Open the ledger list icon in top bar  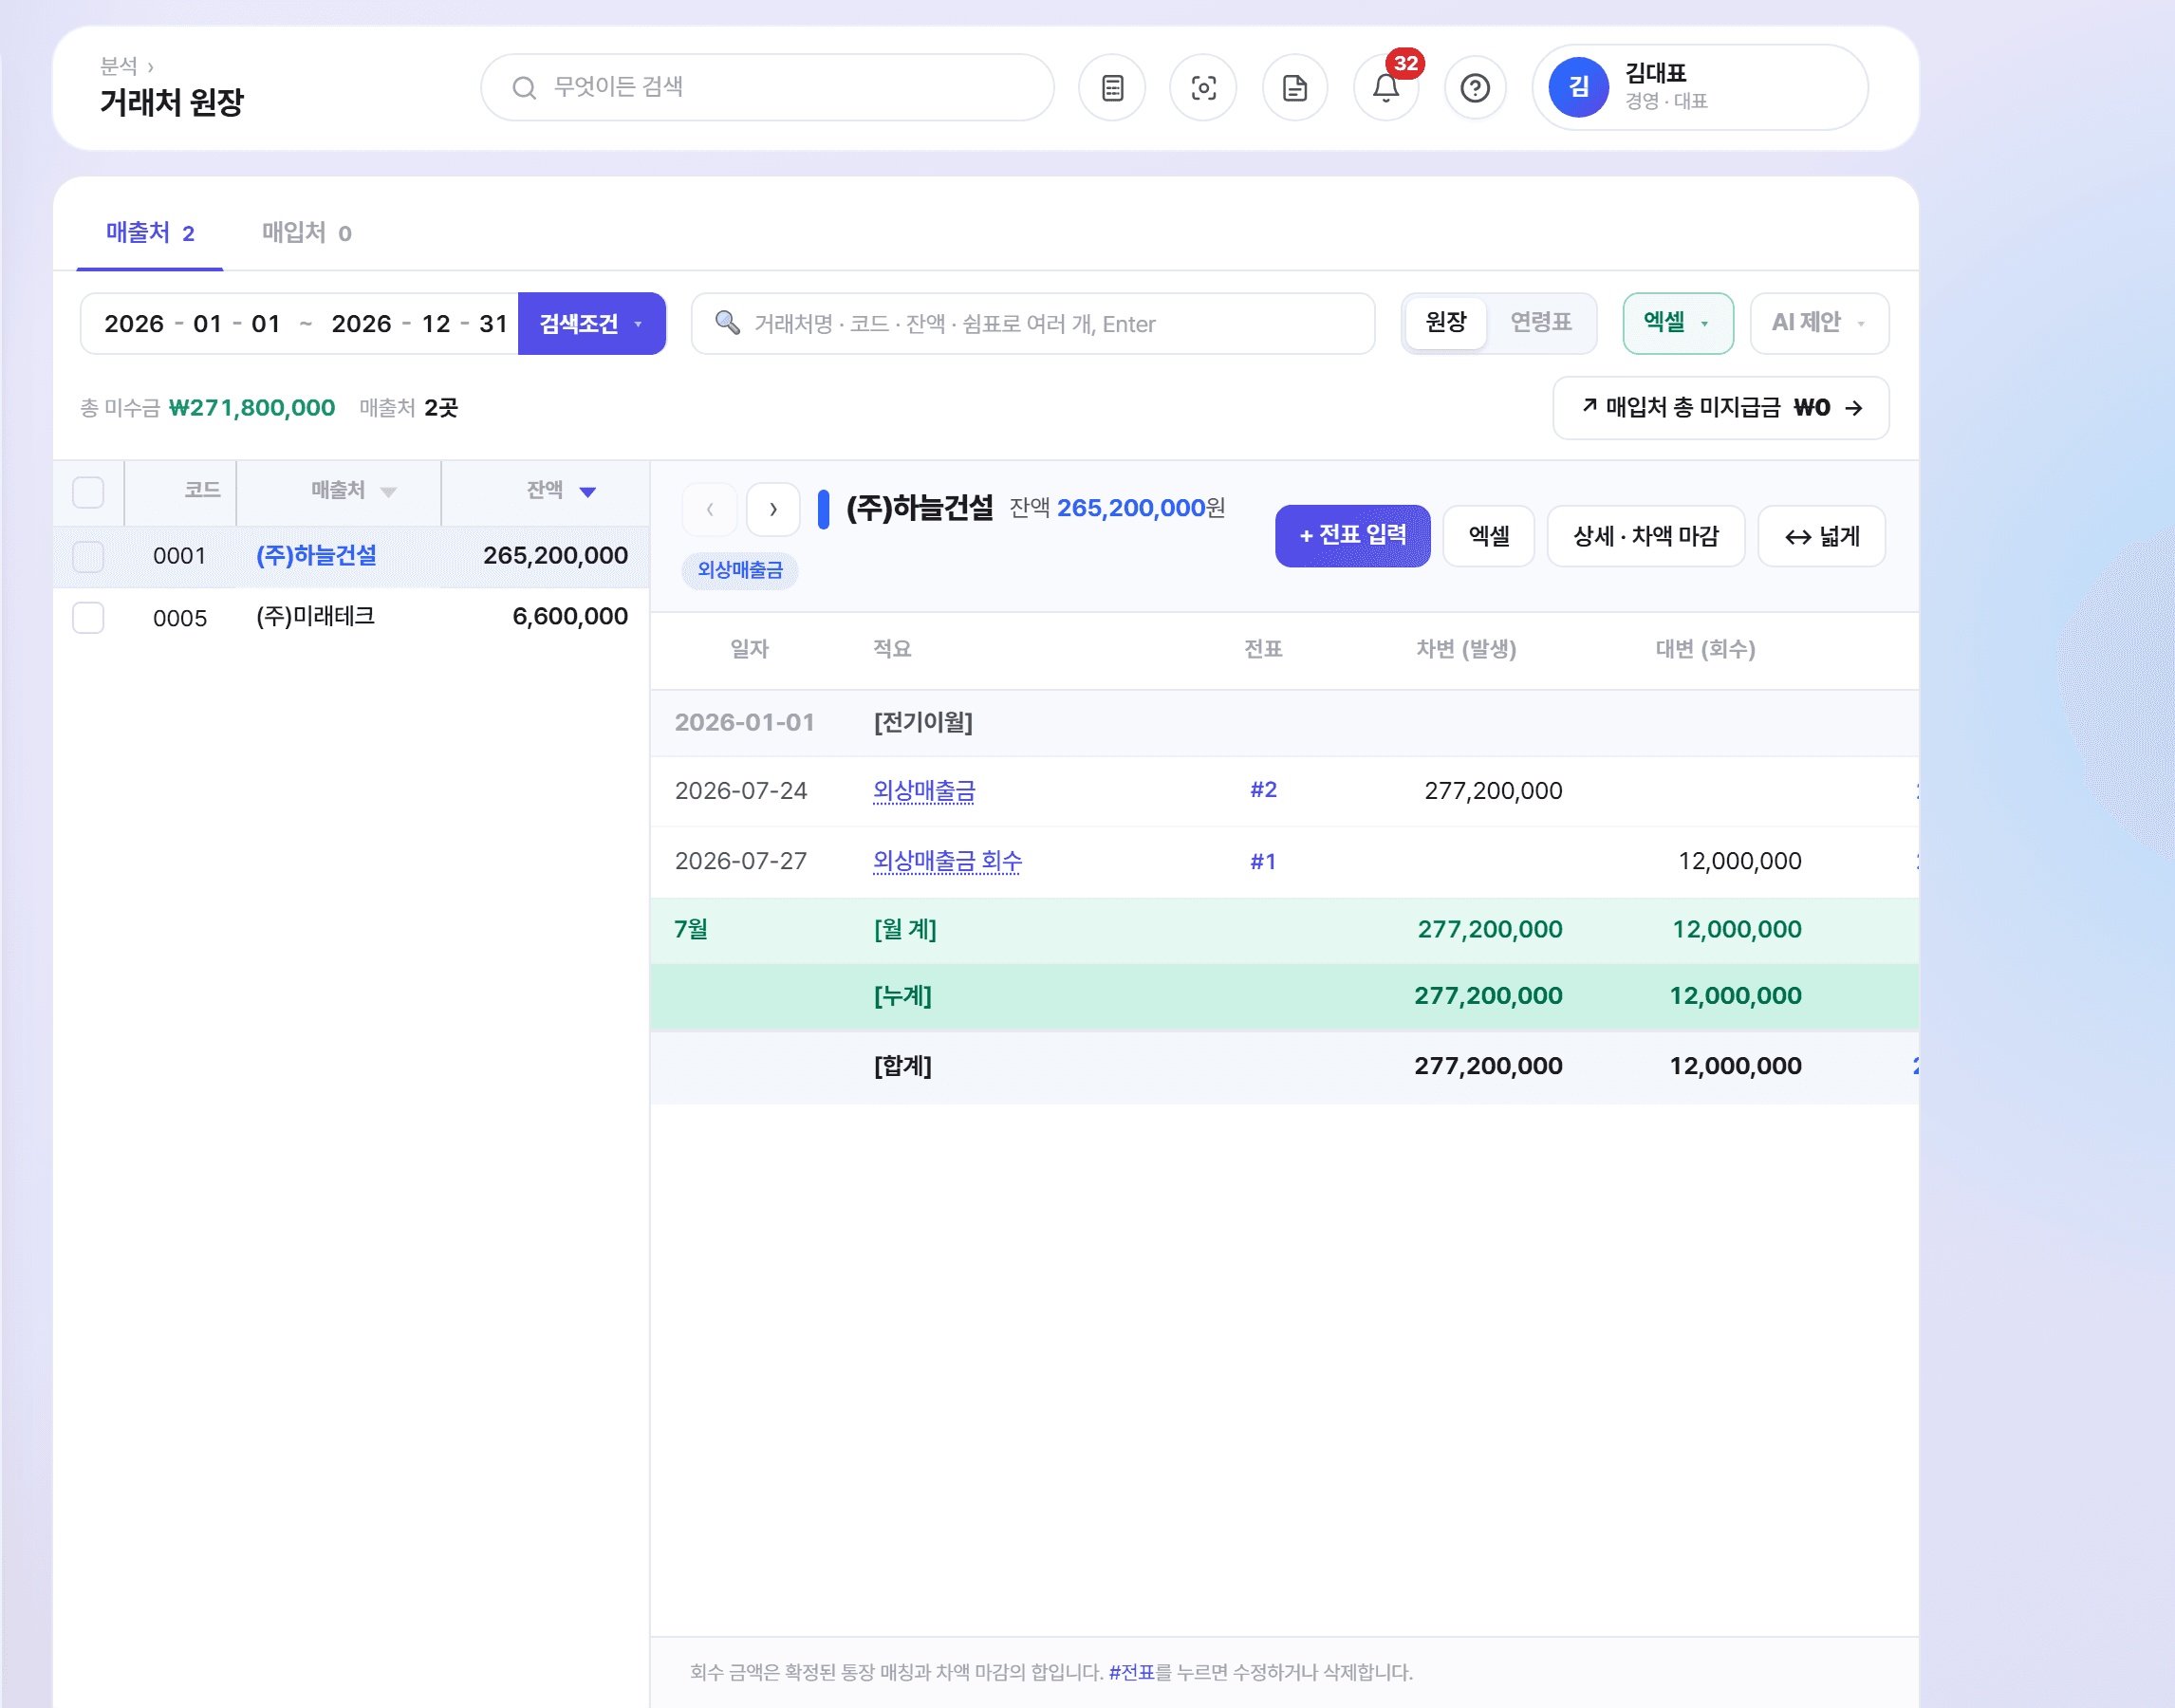click(1112, 88)
